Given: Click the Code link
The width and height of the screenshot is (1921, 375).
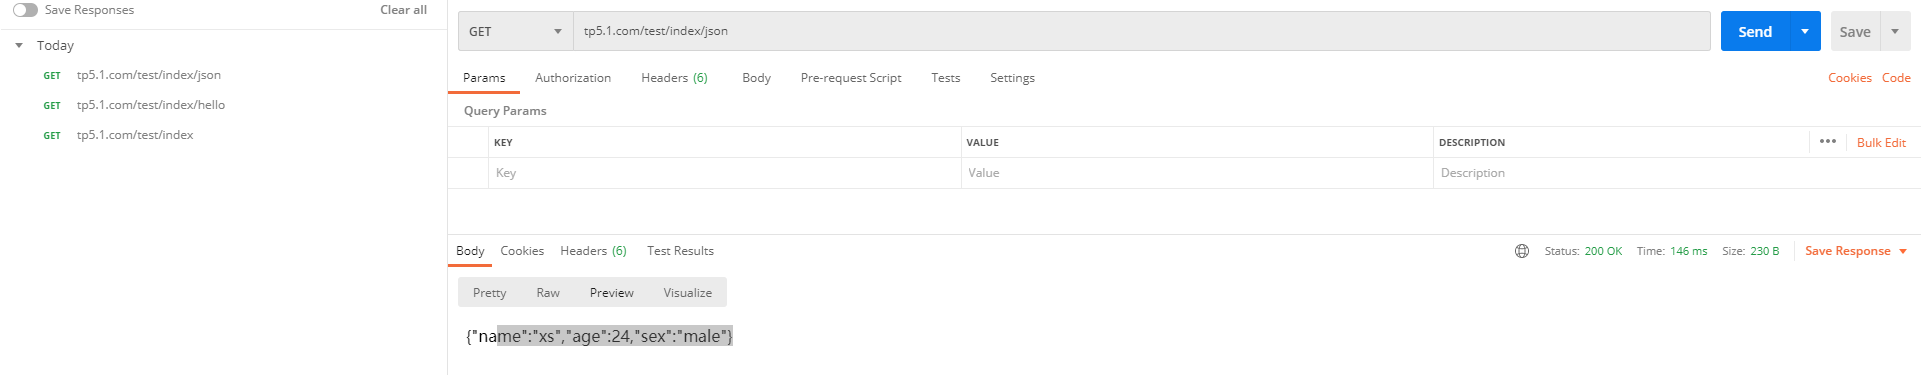Looking at the screenshot, I should coord(1896,78).
